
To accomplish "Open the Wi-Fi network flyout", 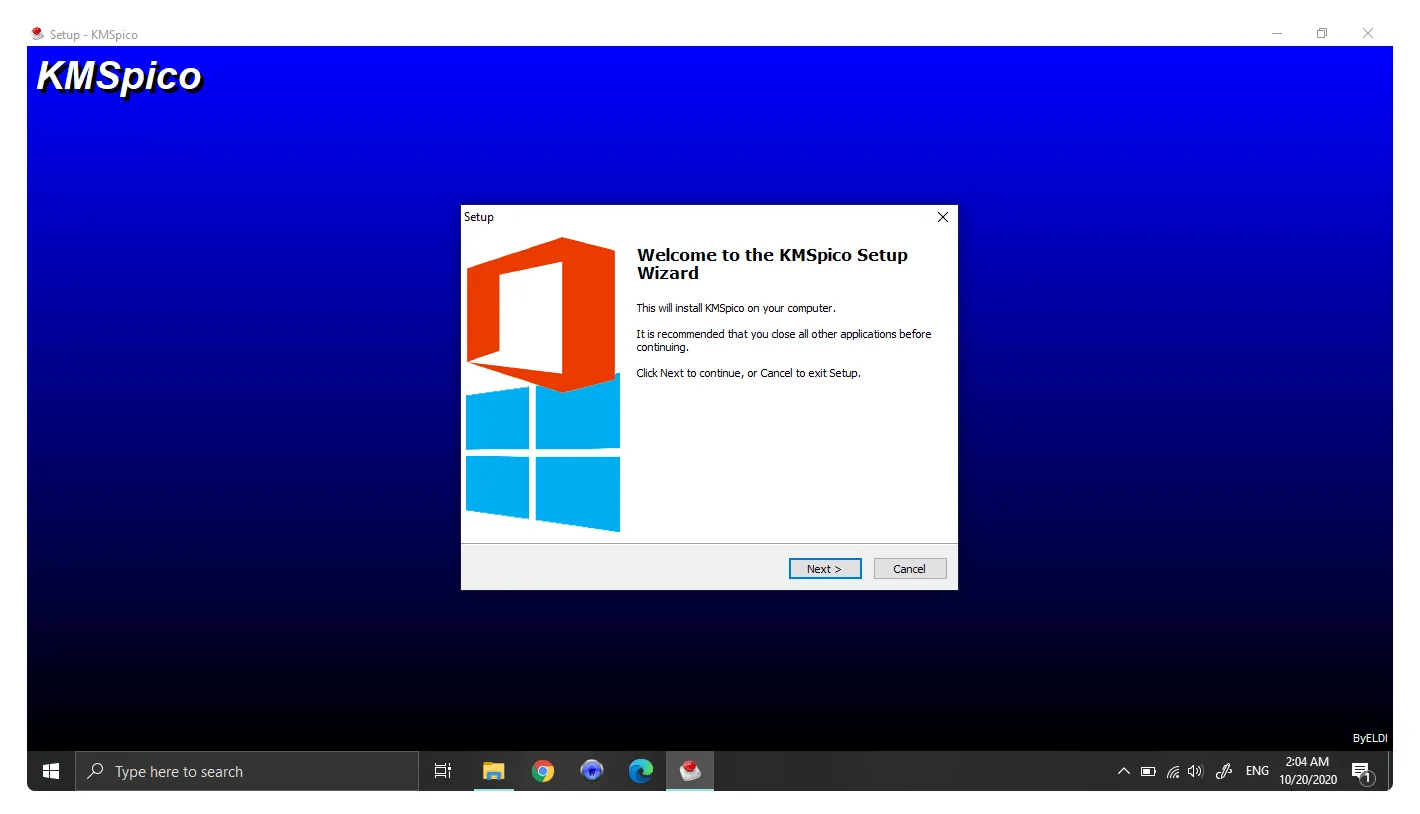I will click(1173, 771).
